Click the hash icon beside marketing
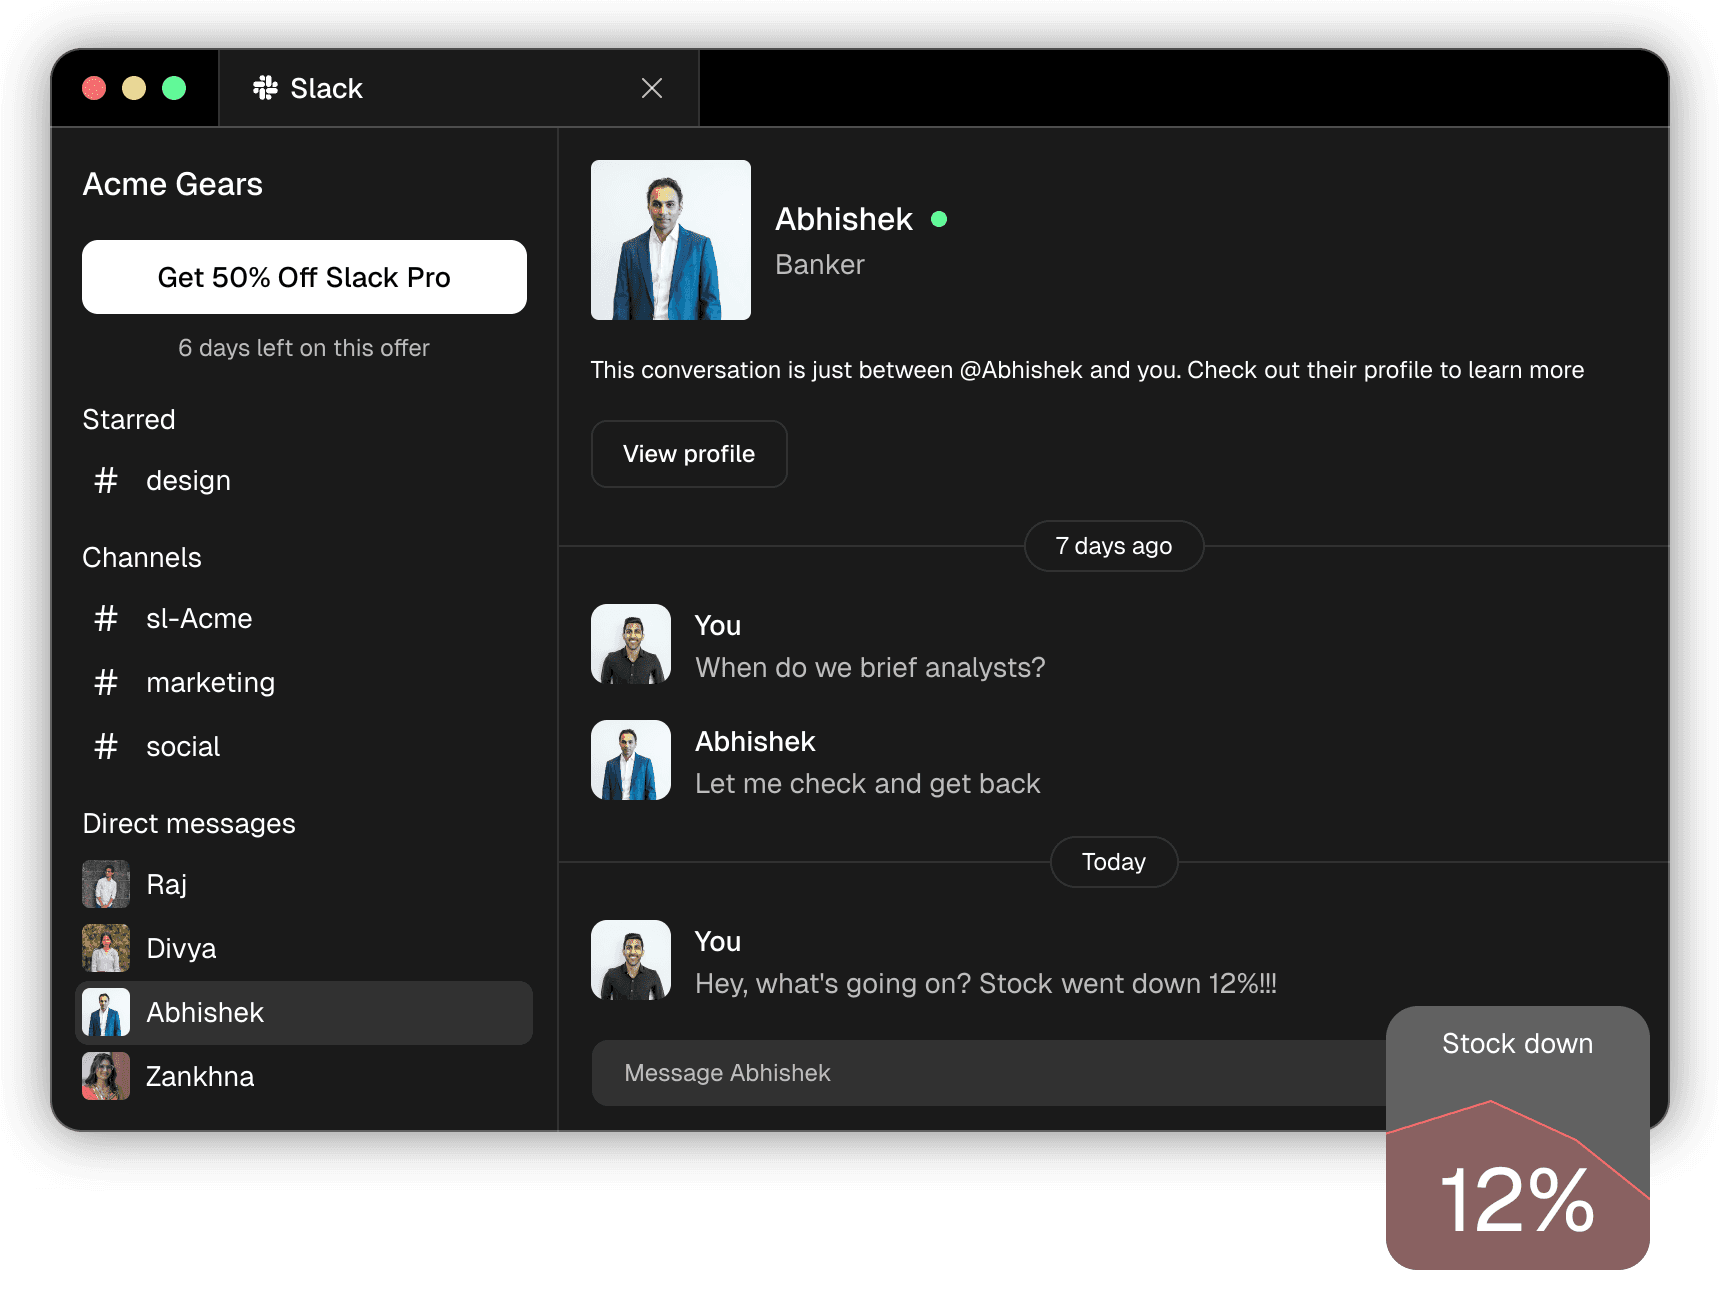The height and width of the screenshot is (1290, 1720). click(106, 683)
